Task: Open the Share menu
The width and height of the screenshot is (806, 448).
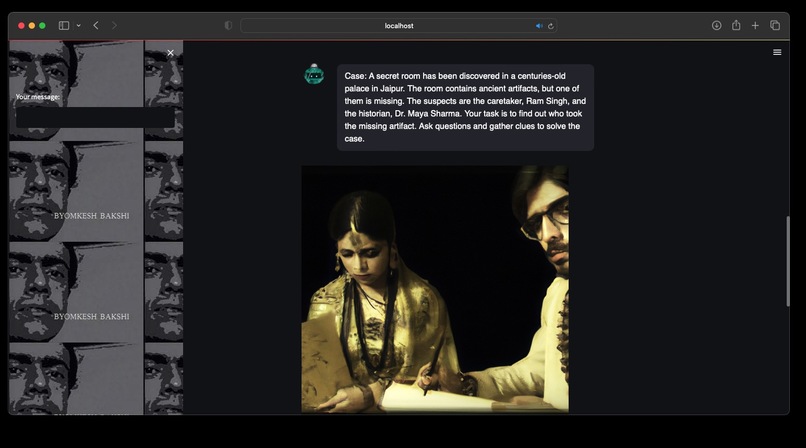Action: [x=736, y=25]
